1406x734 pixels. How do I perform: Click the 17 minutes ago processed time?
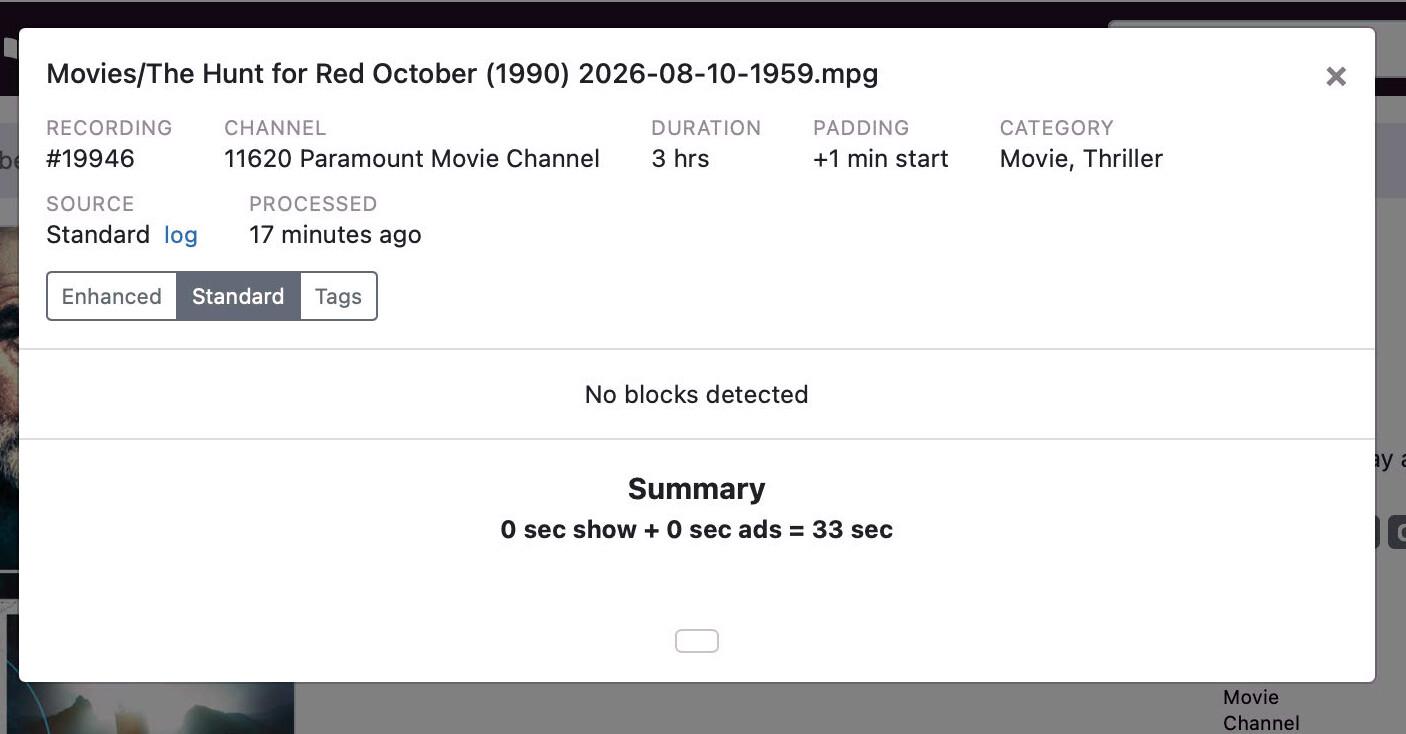tap(335, 235)
